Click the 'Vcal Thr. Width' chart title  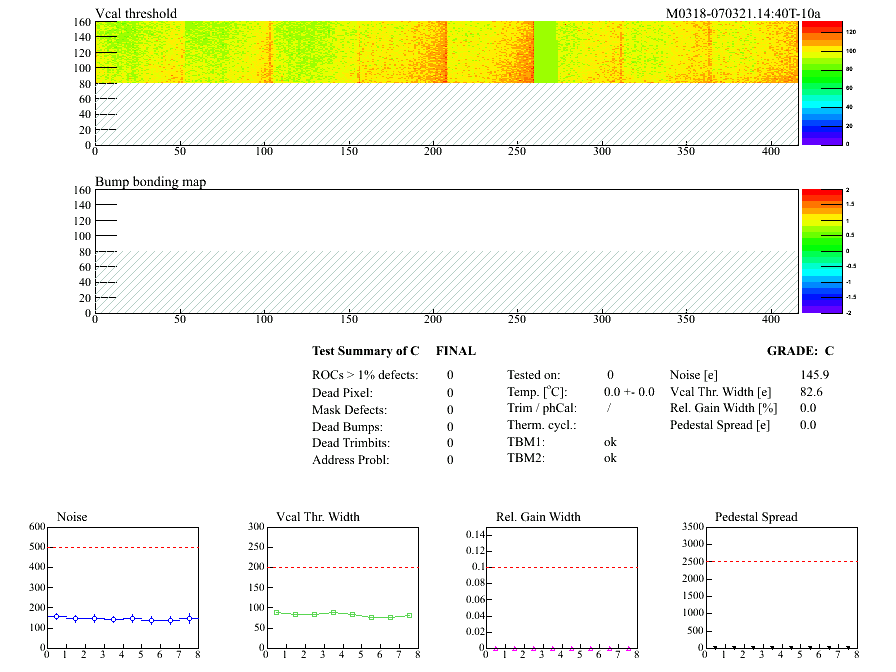tap(318, 517)
